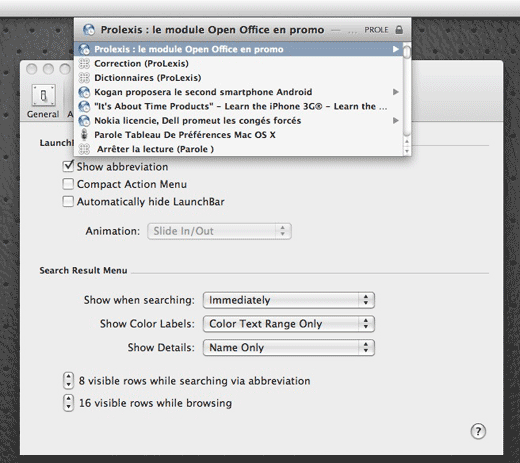This screenshot has width=520, height=463.
Task: Click microphone icon beside Parole Tableau row
Action: [84, 135]
